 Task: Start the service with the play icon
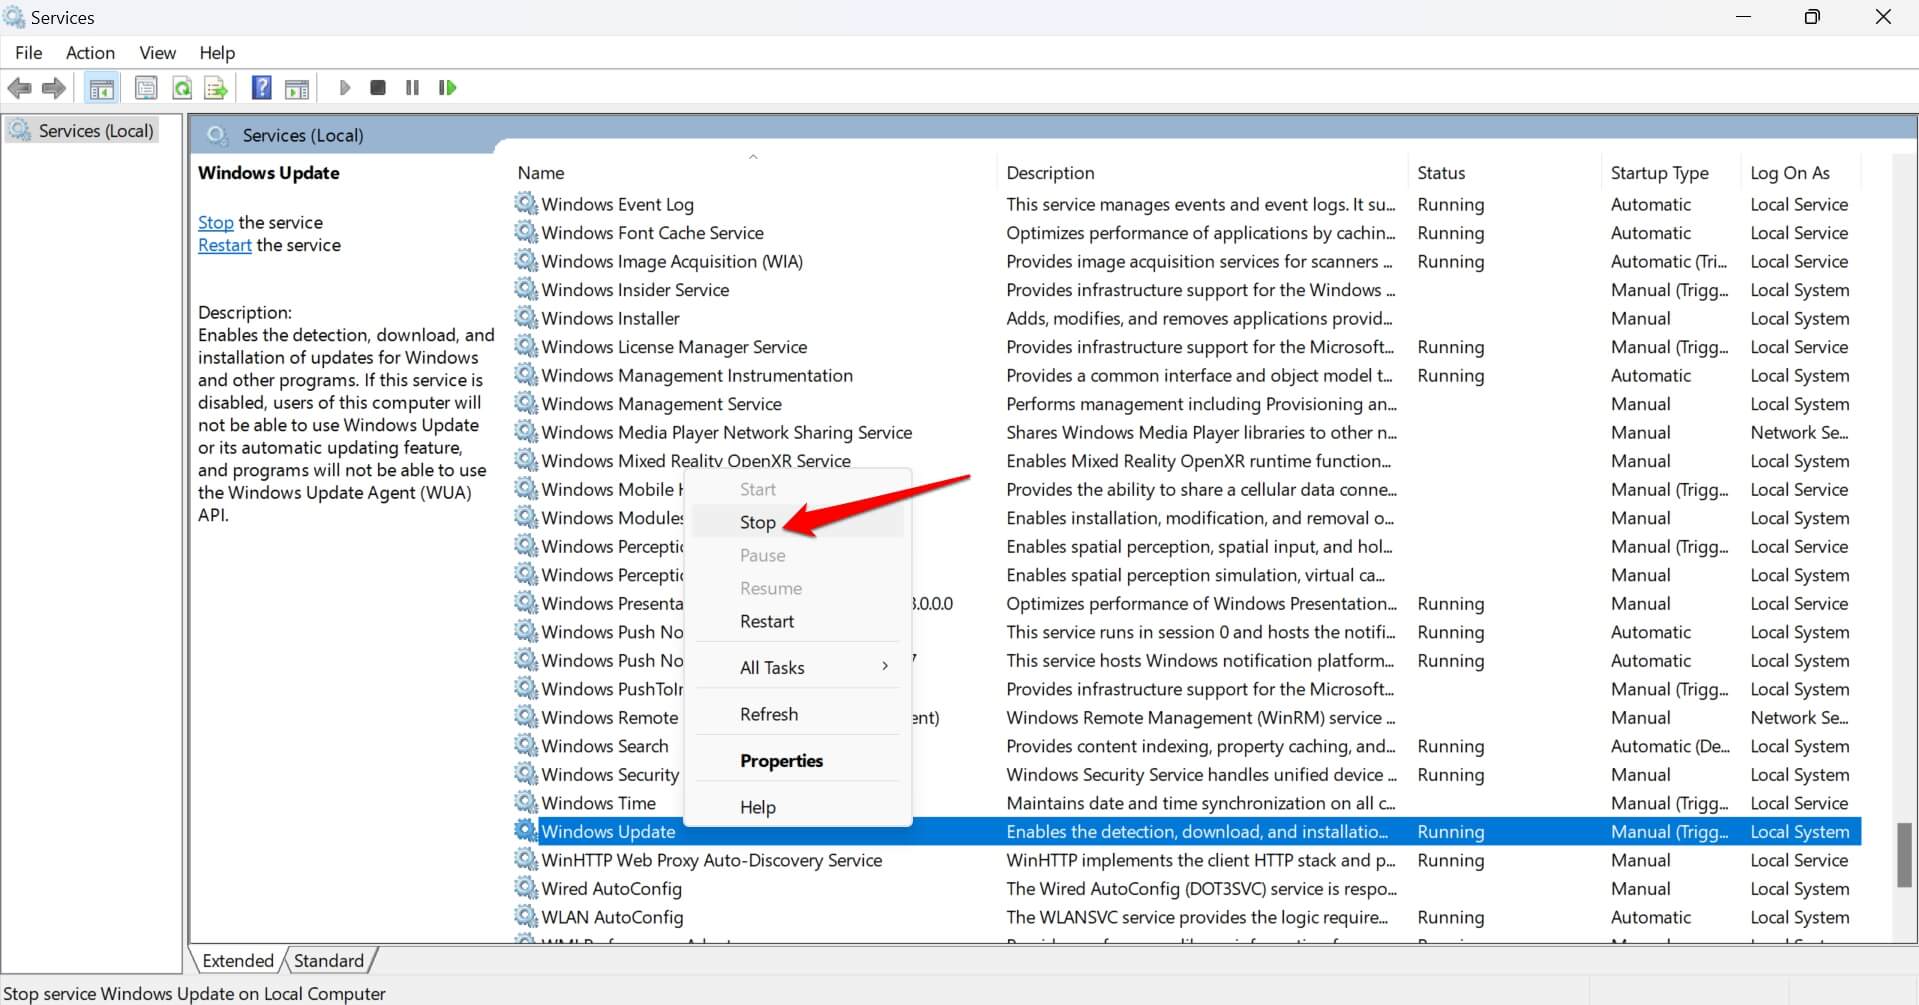tap(345, 88)
